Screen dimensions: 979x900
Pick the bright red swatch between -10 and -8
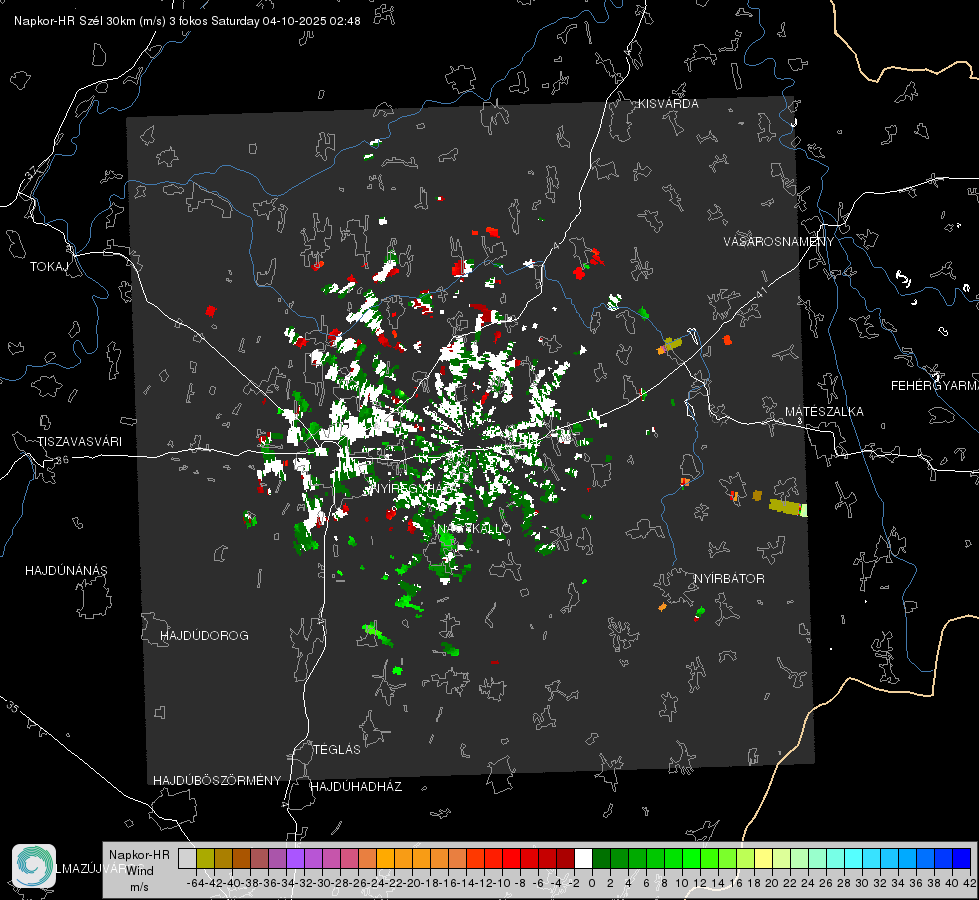click(x=511, y=858)
